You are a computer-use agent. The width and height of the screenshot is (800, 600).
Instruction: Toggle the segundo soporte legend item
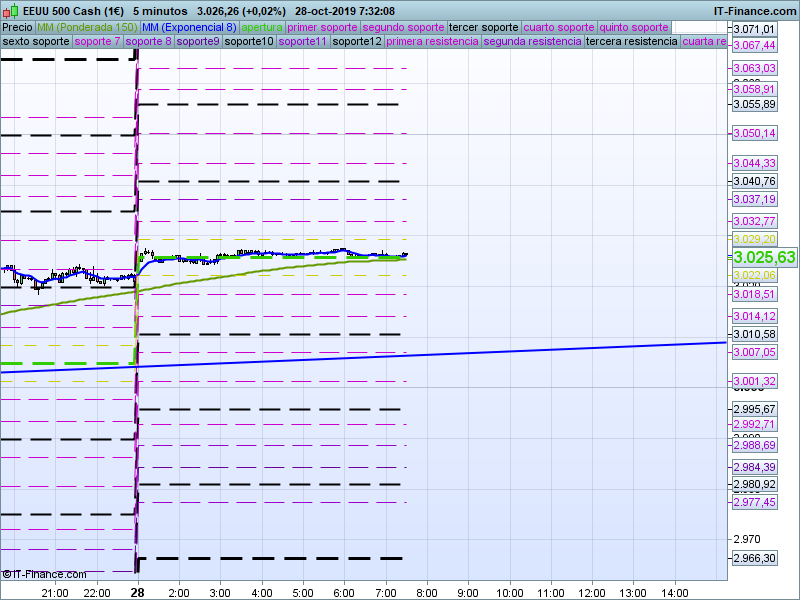pyautogui.click(x=402, y=27)
